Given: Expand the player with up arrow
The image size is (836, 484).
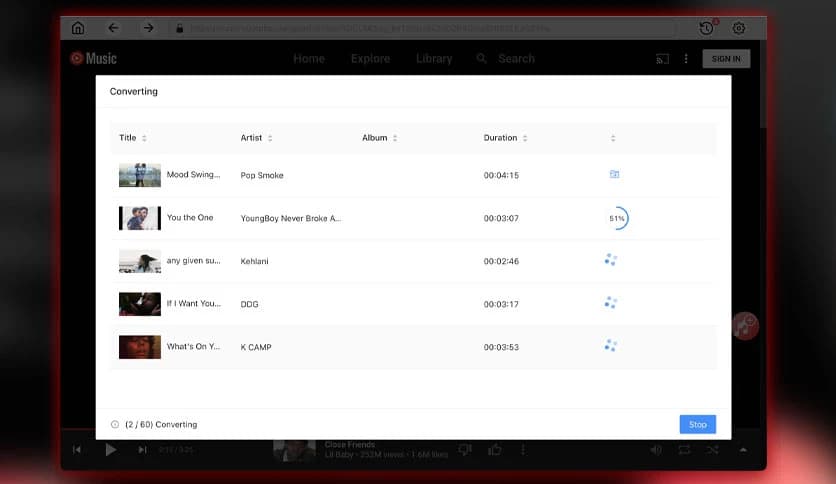Looking at the screenshot, I should tap(743, 450).
